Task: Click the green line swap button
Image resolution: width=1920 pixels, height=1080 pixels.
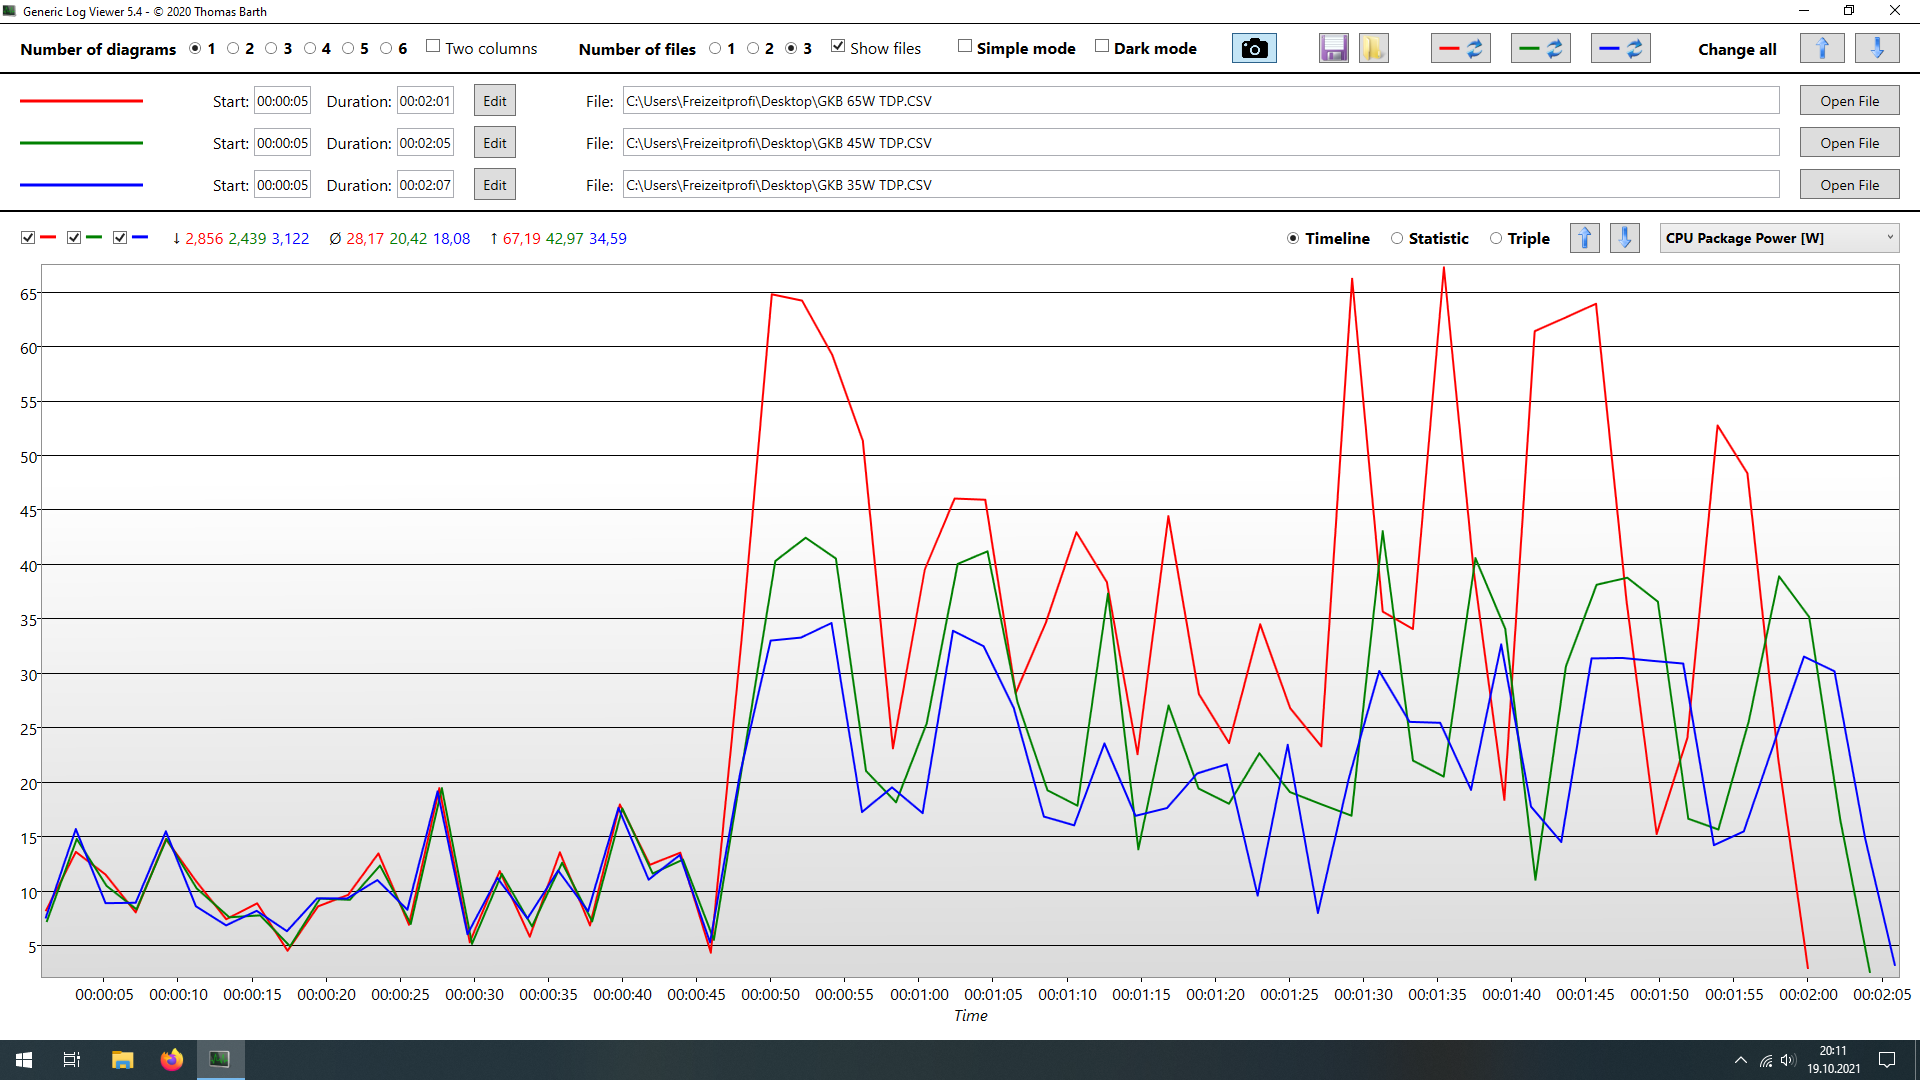Action: 1541,48
